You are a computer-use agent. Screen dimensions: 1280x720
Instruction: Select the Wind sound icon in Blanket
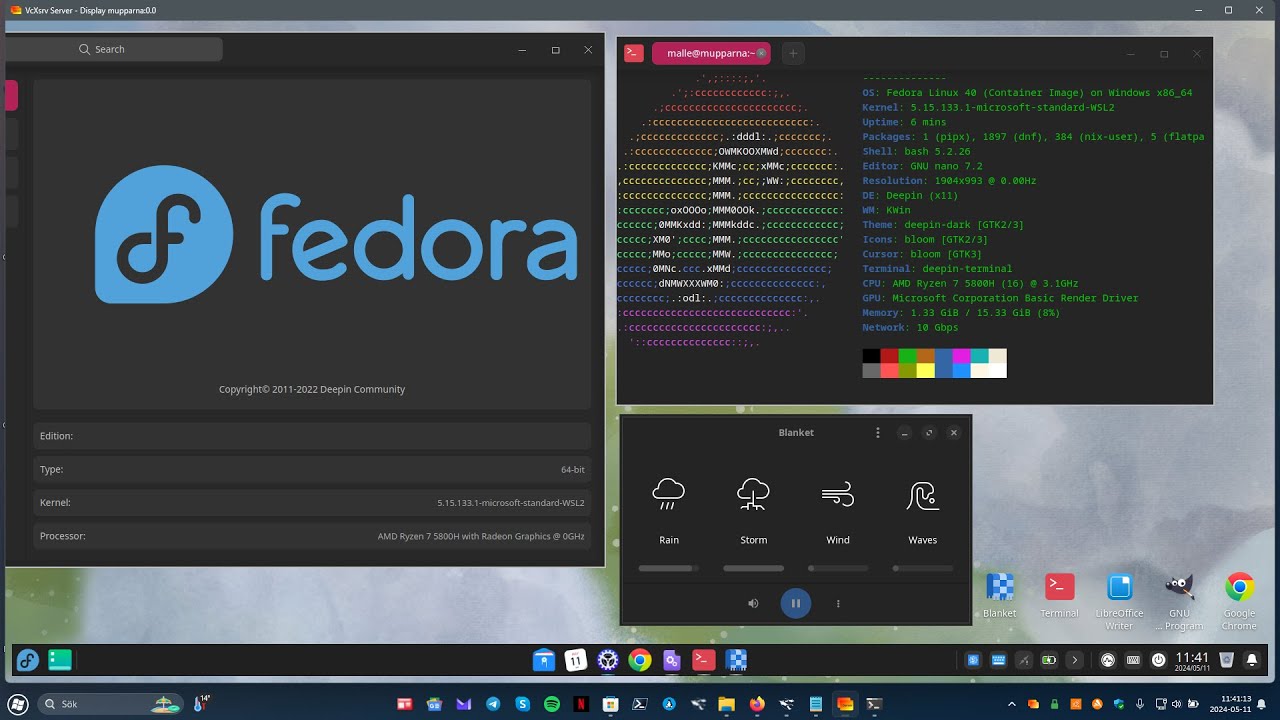[x=838, y=495]
